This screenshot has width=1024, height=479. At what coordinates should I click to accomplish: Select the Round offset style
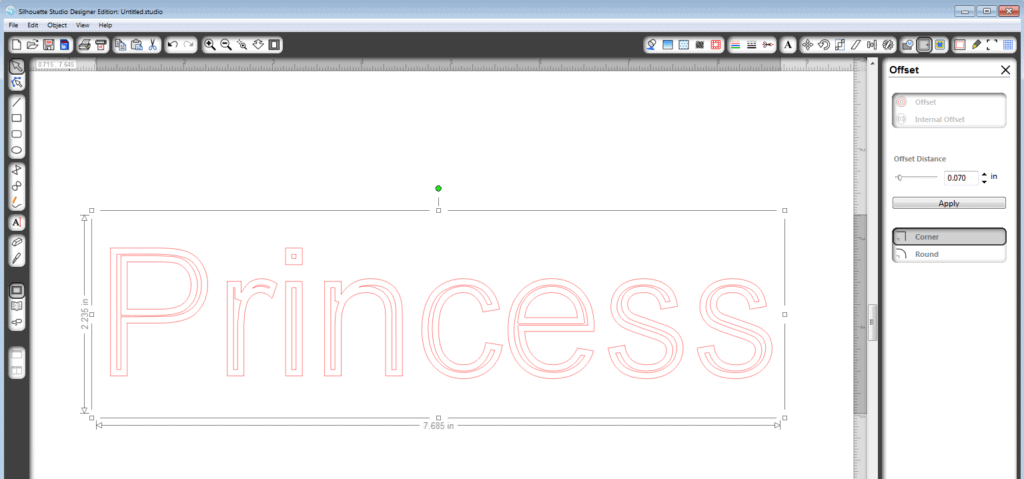(948, 254)
